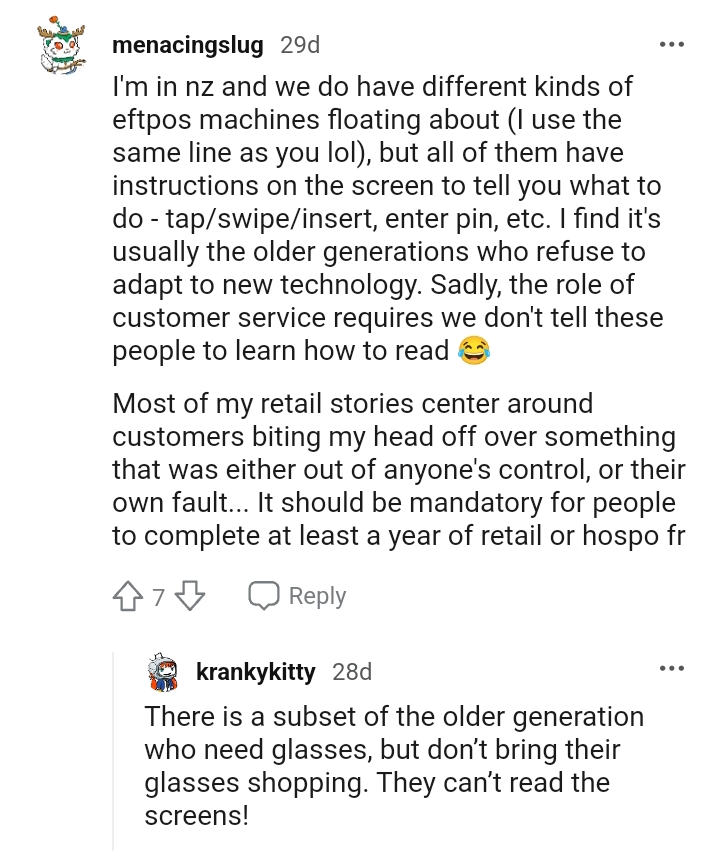The width and height of the screenshot is (720, 851).
Task: Collapse krankykitty's reply using the thread line
Action: (113, 760)
